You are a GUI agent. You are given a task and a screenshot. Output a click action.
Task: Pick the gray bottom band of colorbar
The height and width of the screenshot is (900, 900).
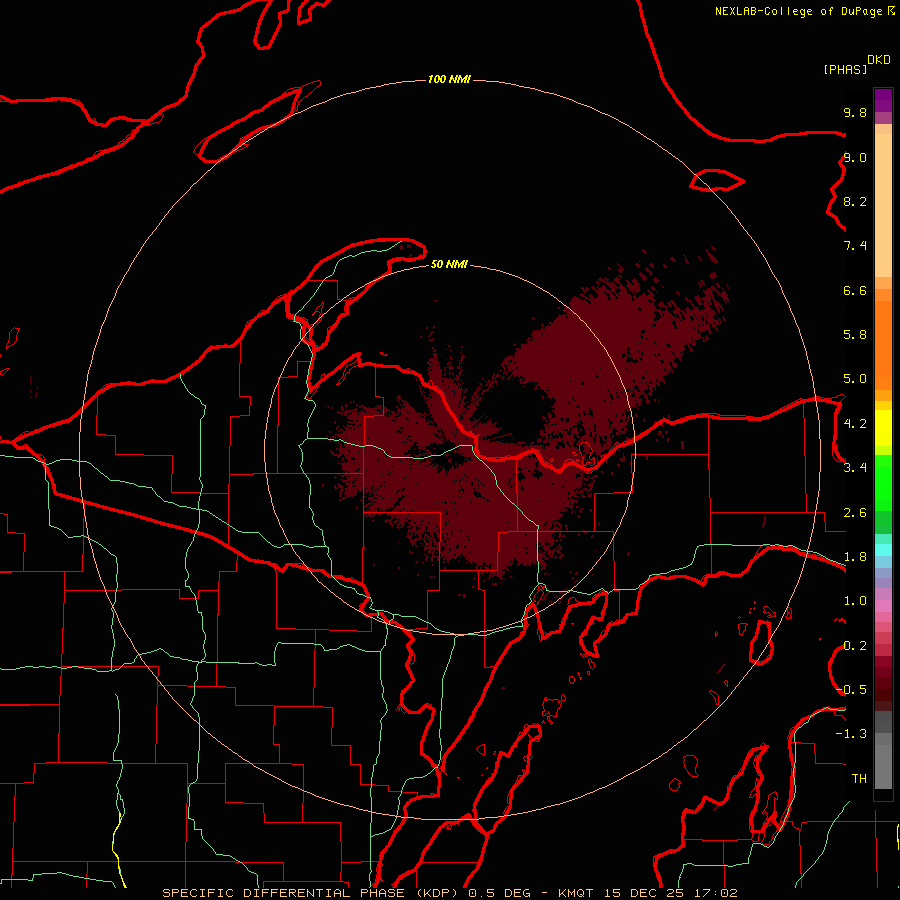pyautogui.click(x=883, y=766)
